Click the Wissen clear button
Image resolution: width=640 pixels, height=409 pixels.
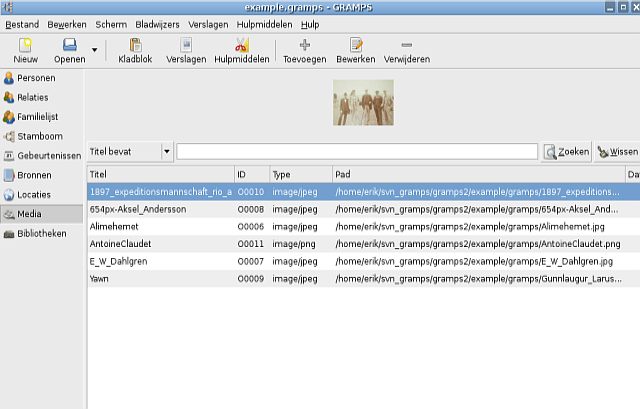tap(617, 152)
